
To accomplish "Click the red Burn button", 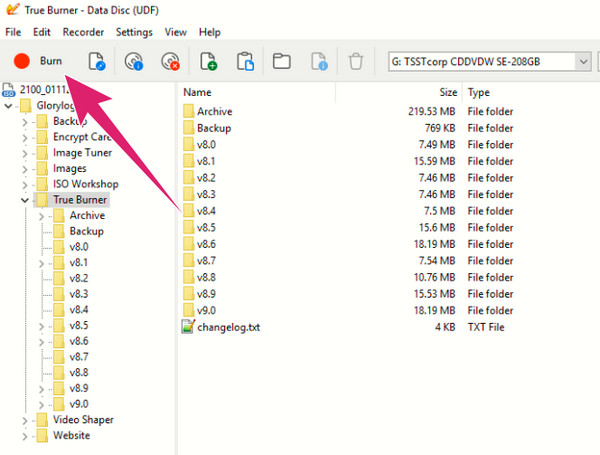I will [38, 61].
